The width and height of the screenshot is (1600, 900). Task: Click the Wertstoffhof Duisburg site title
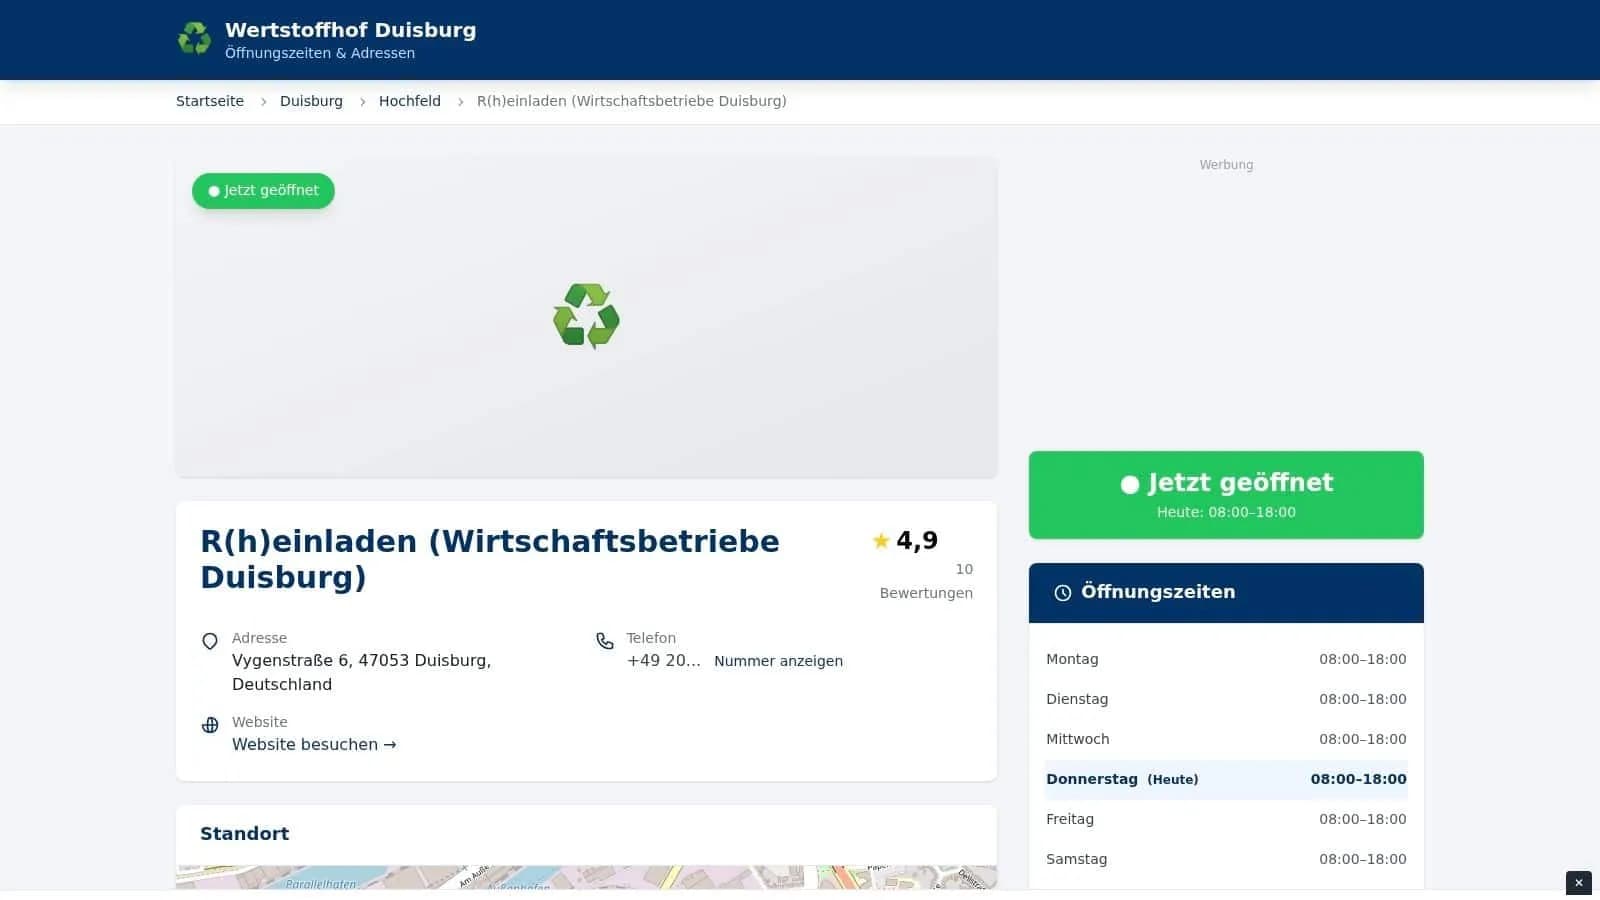pos(350,30)
